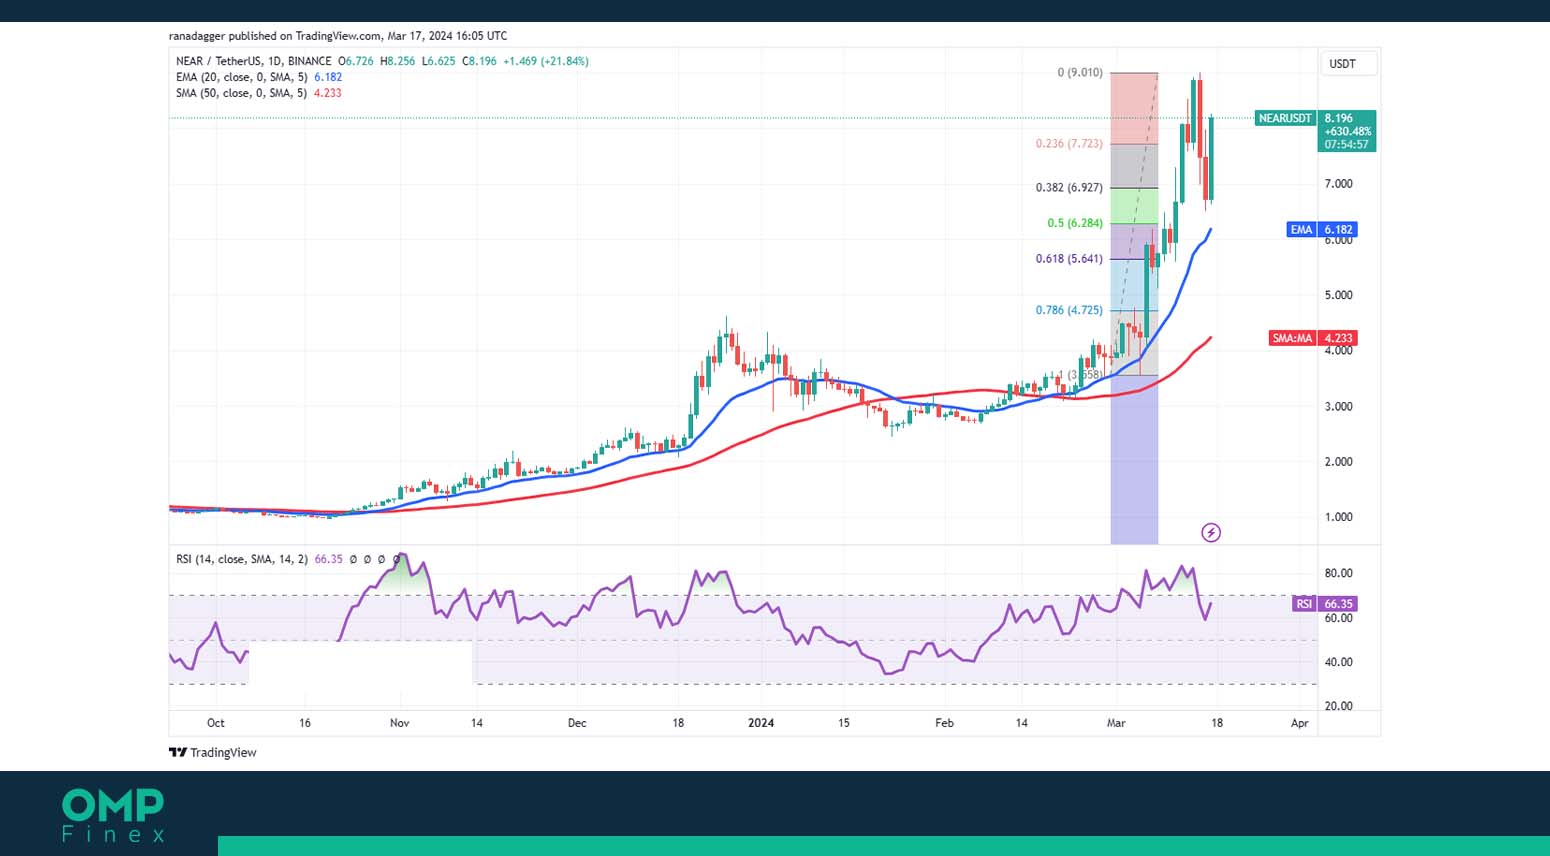1550x856 pixels.
Task: Click the Fibonacci 0.618 (5.641) label
Action: pyautogui.click(x=1069, y=259)
